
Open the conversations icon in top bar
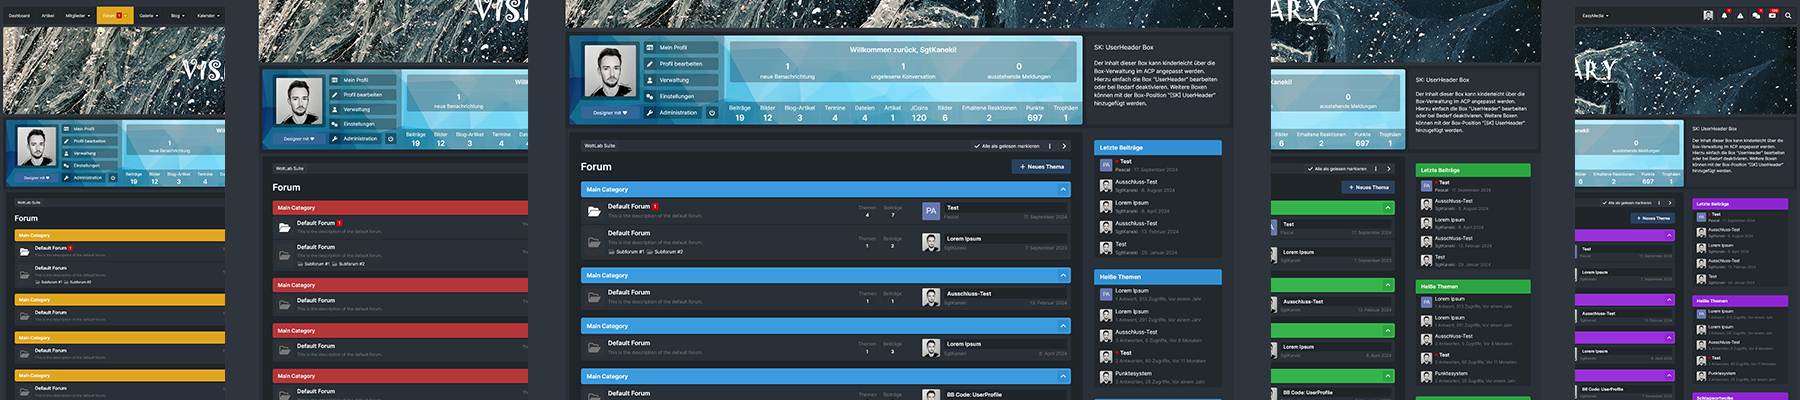pyautogui.click(x=1756, y=15)
